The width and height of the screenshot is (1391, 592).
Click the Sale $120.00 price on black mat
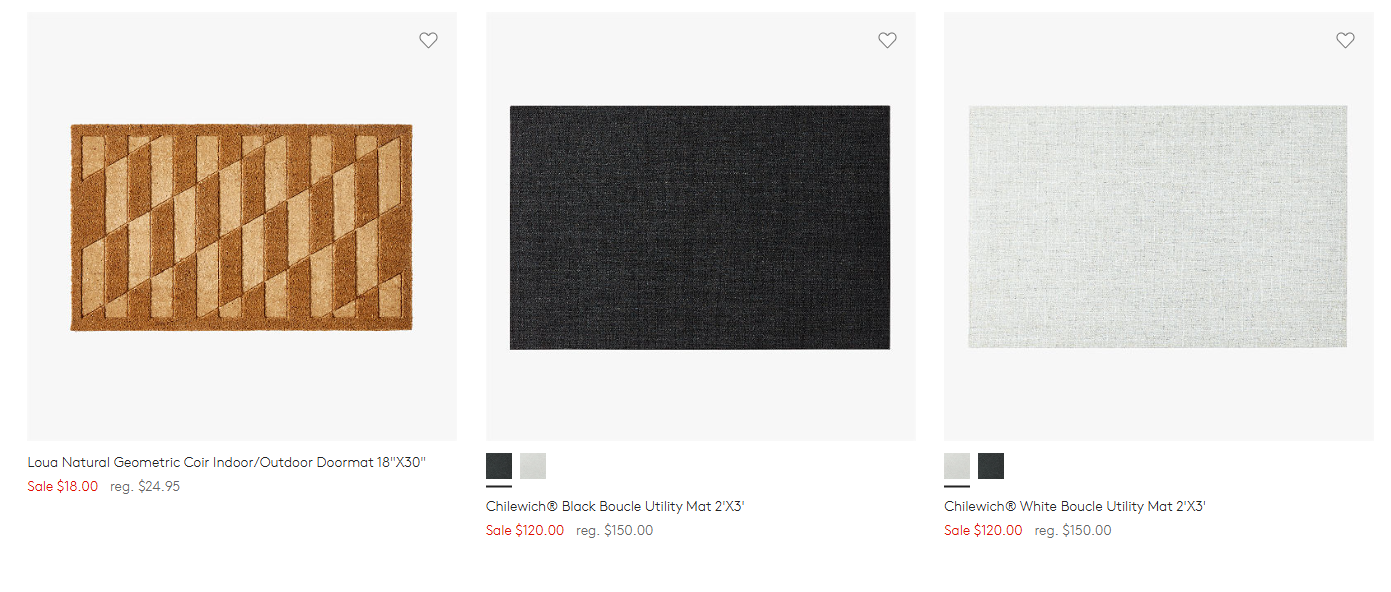[525, 530]
